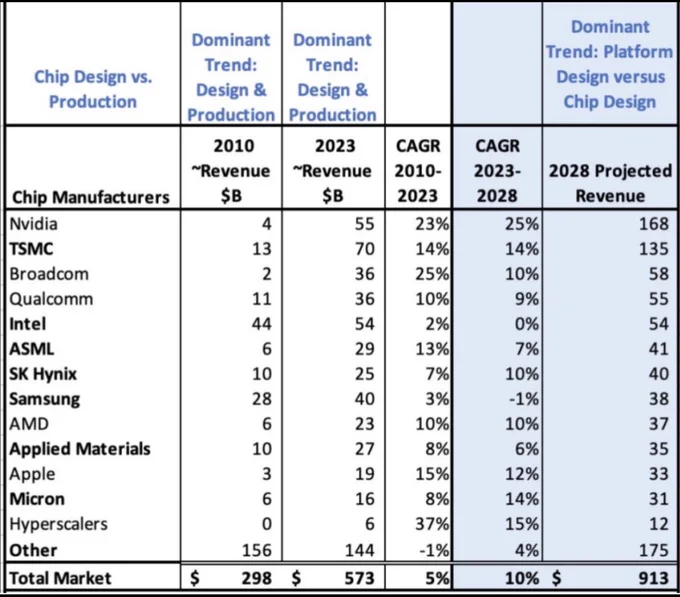
Task: Select TSMC's 2023 revenue value 70
Action: click(x=364, y=249)
